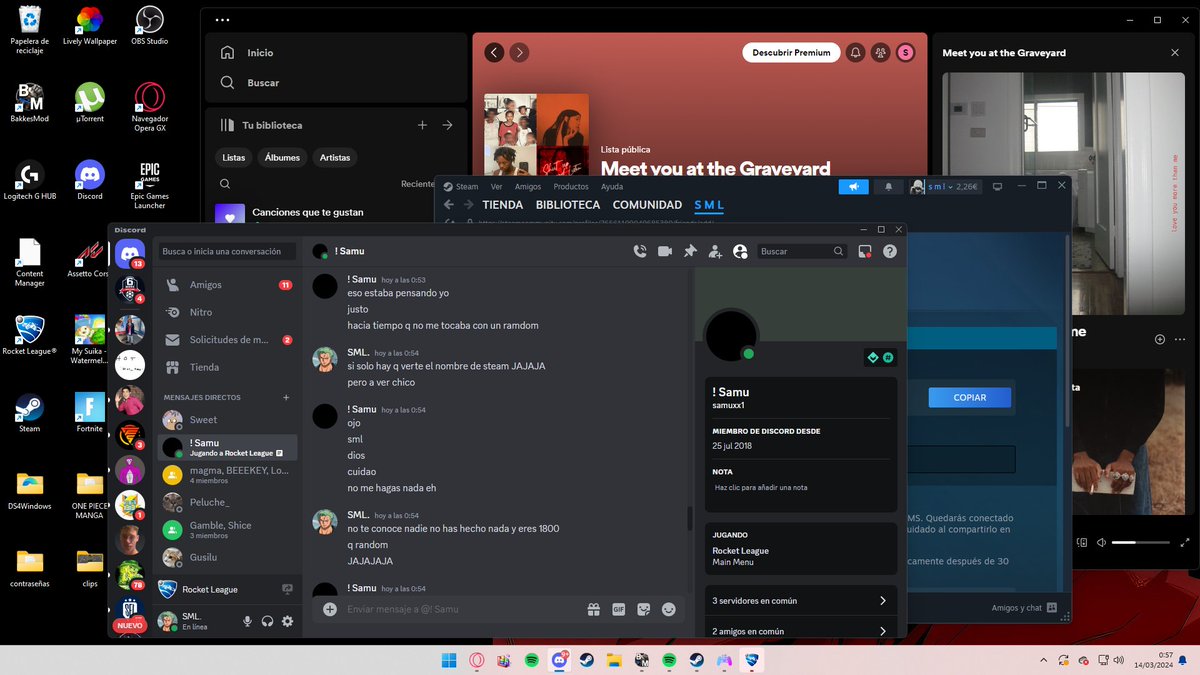The image size is (1200, 675).
Task: Expand 3 servidores en común
Action: [800, 601]
